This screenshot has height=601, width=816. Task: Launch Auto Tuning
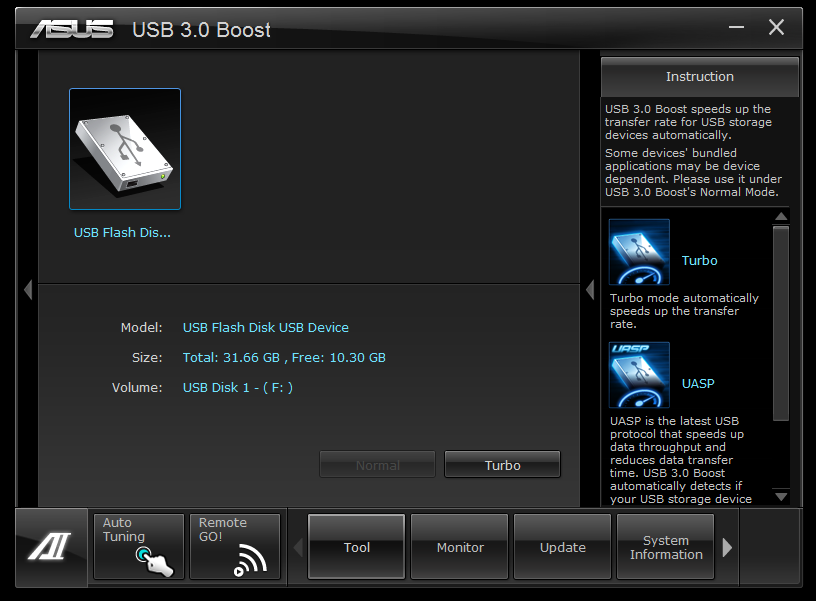[x=139, y=547]
